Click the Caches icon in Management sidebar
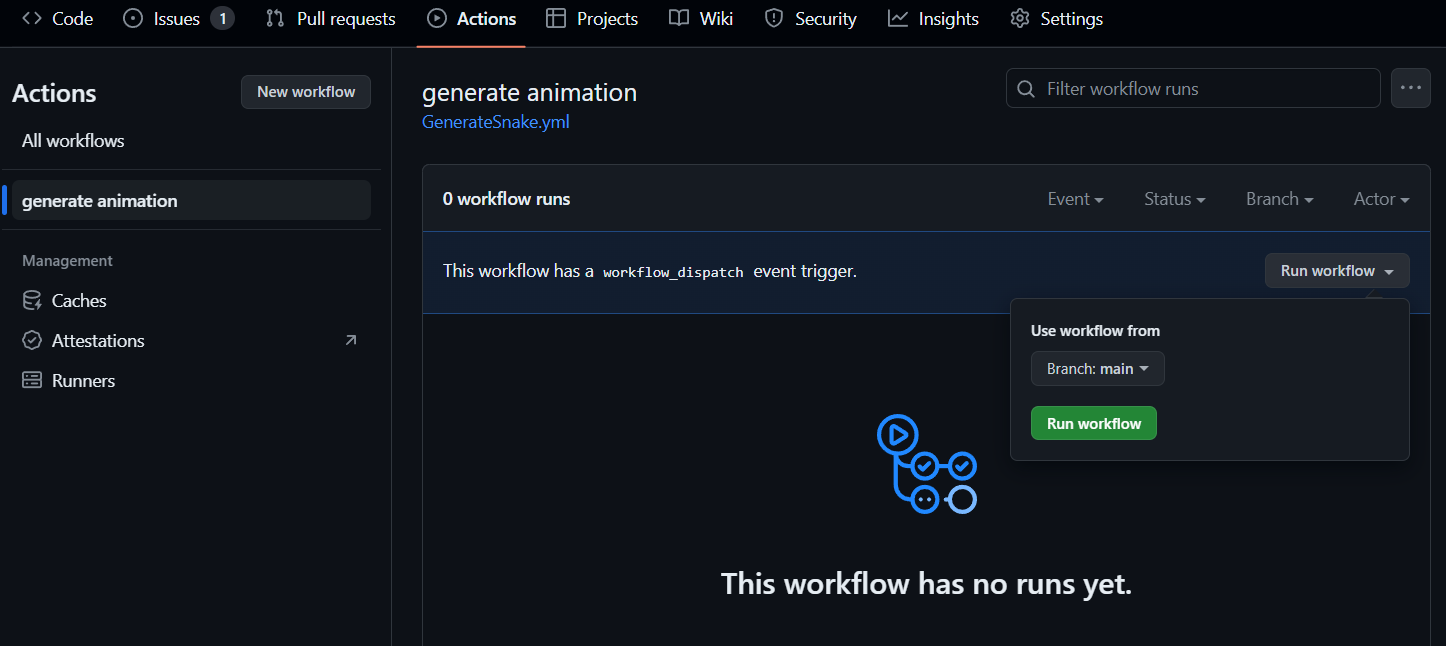The width and height of the screenshot is (1446, 646). click(x=31, y=300)
